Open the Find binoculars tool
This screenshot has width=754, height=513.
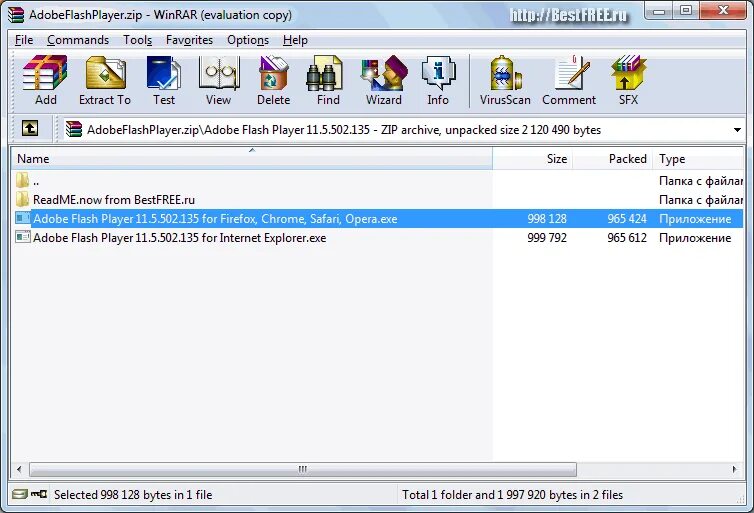pos(328,80)
